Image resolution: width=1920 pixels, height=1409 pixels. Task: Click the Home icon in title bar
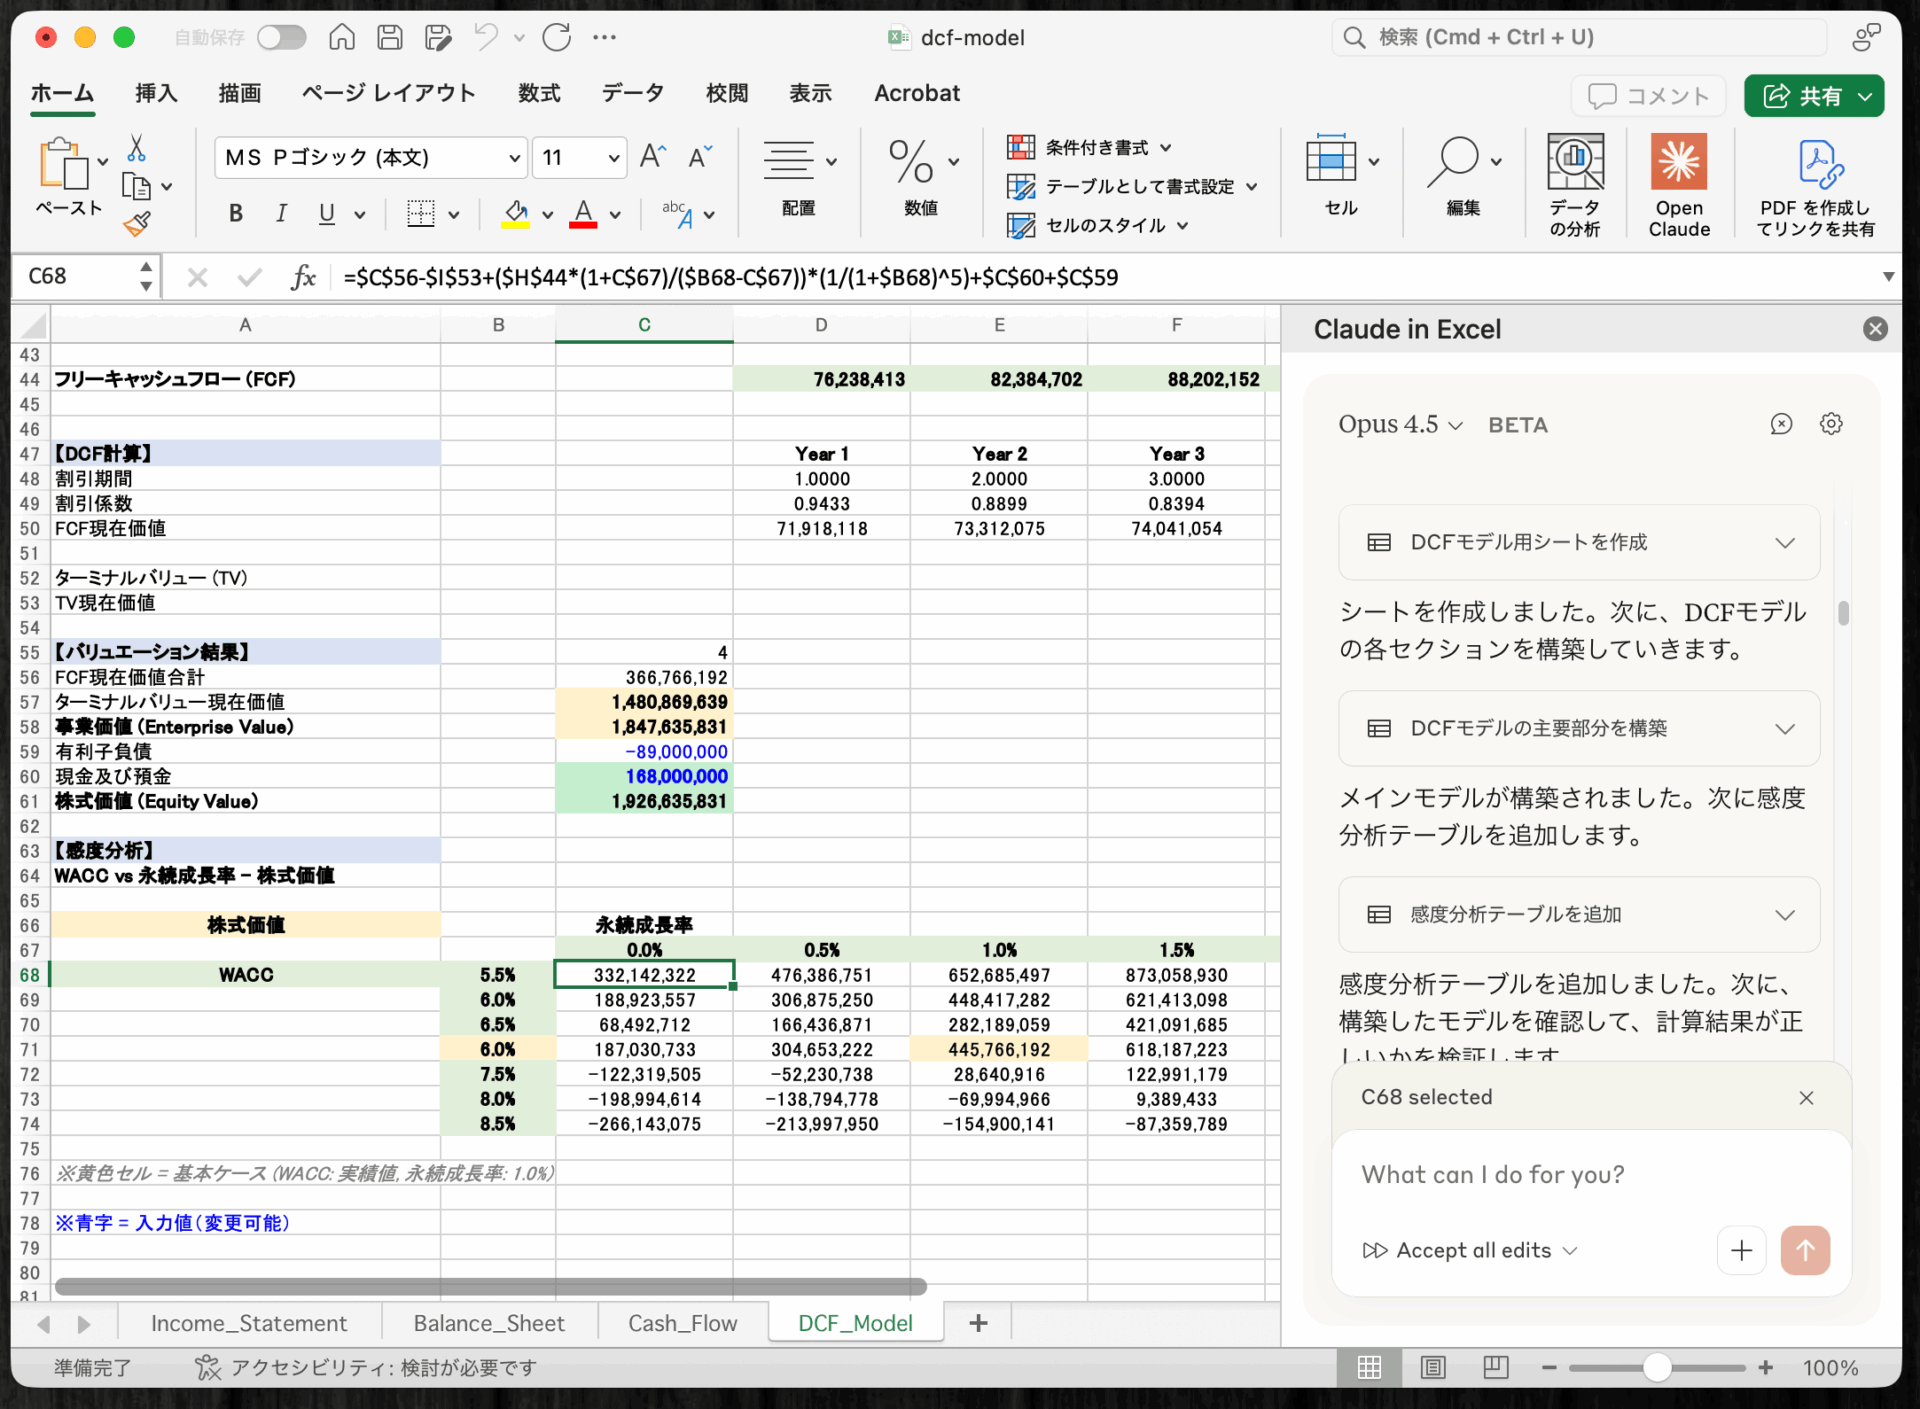pyautogui.click(x=342, y=38)
